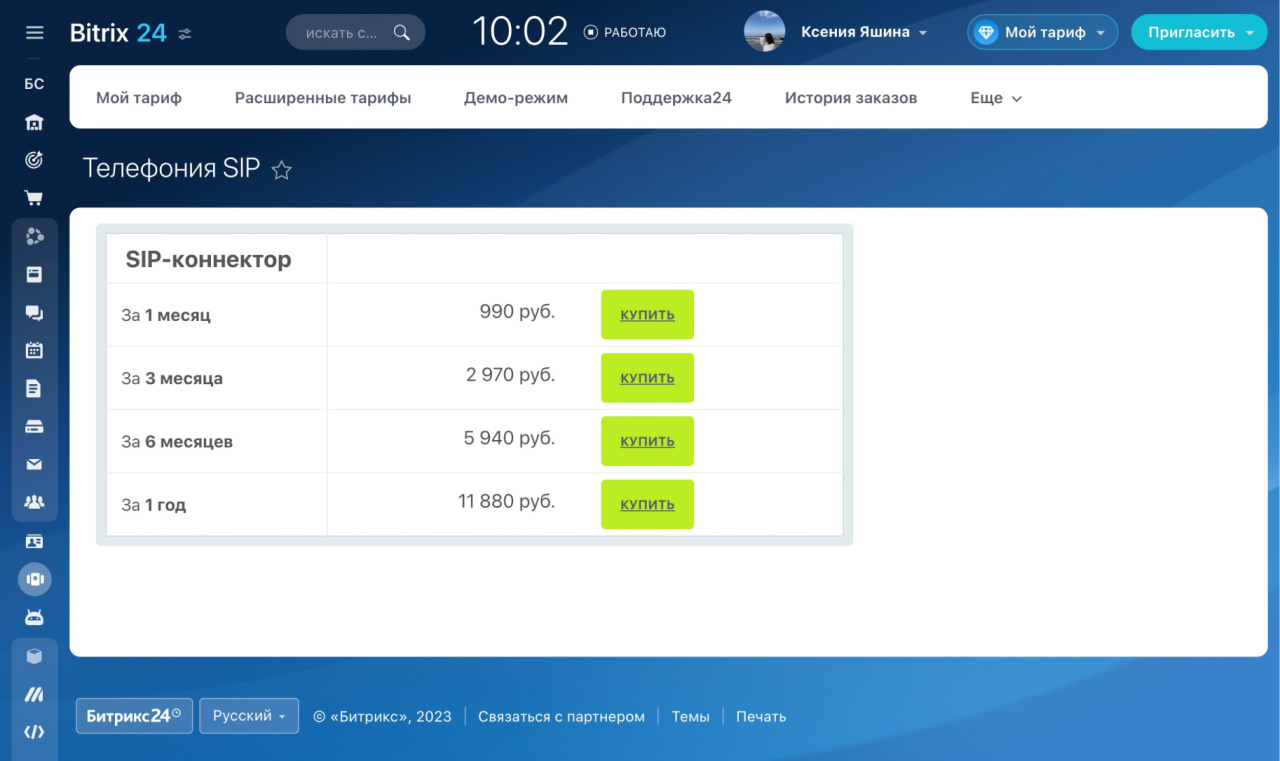This screenshot has width=1280, height=761.
Task: Click the За 1 год row label
Action: click(154, 505)
